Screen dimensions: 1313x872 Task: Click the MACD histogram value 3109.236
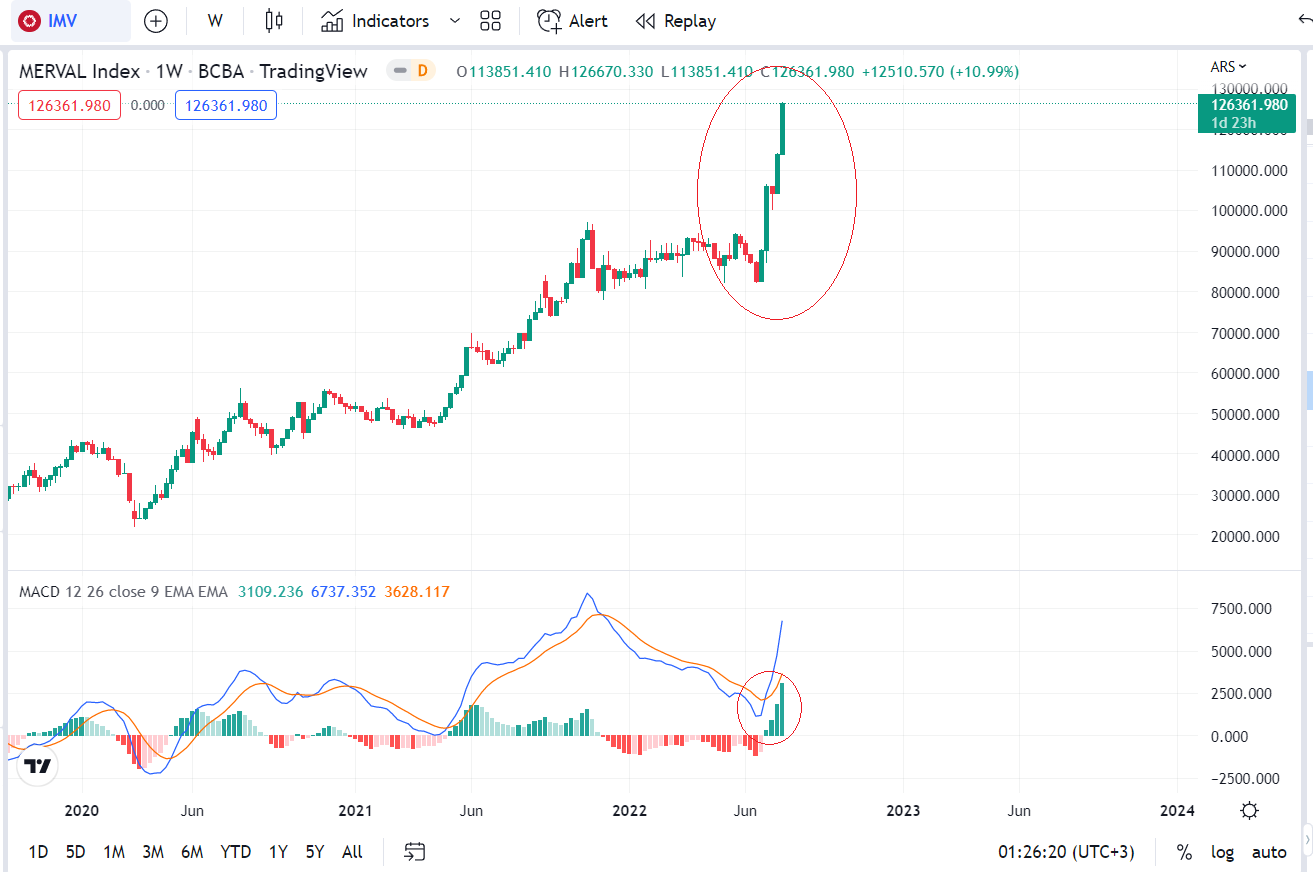pyautogui.click(x=270, y=592)
